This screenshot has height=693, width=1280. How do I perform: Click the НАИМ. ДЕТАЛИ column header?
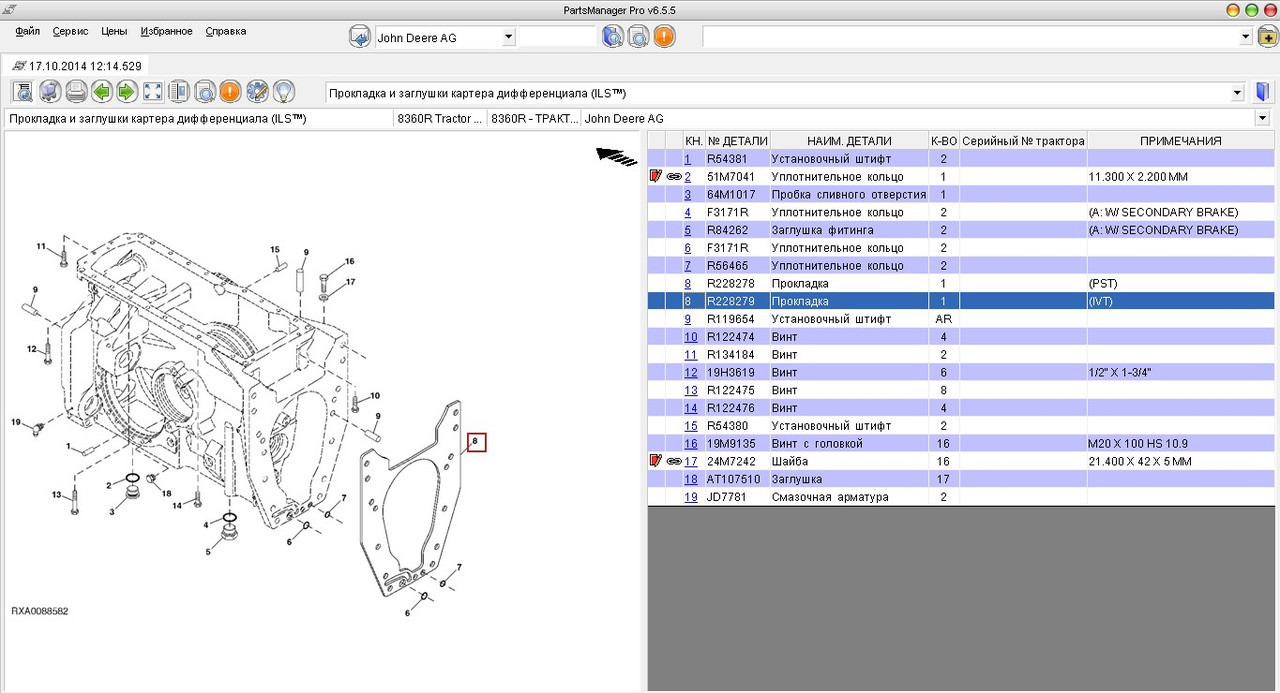coord(849,141)
